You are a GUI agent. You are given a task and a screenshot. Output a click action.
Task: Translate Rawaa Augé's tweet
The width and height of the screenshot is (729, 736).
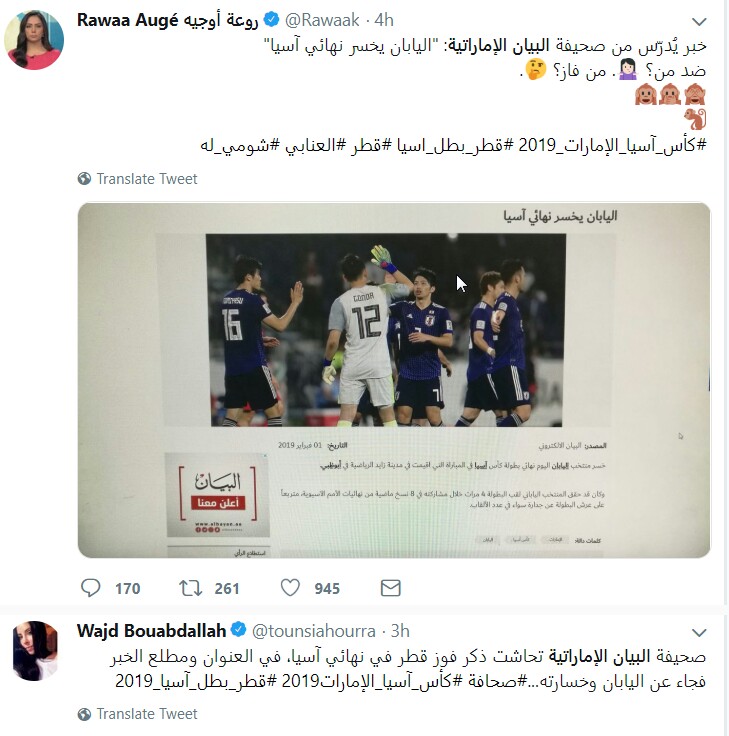(146, 179)
